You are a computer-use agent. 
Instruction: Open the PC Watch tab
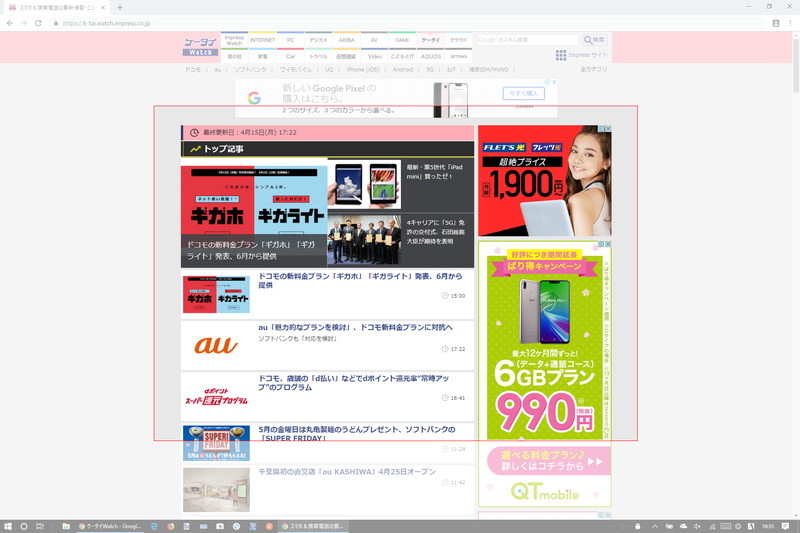290,40
